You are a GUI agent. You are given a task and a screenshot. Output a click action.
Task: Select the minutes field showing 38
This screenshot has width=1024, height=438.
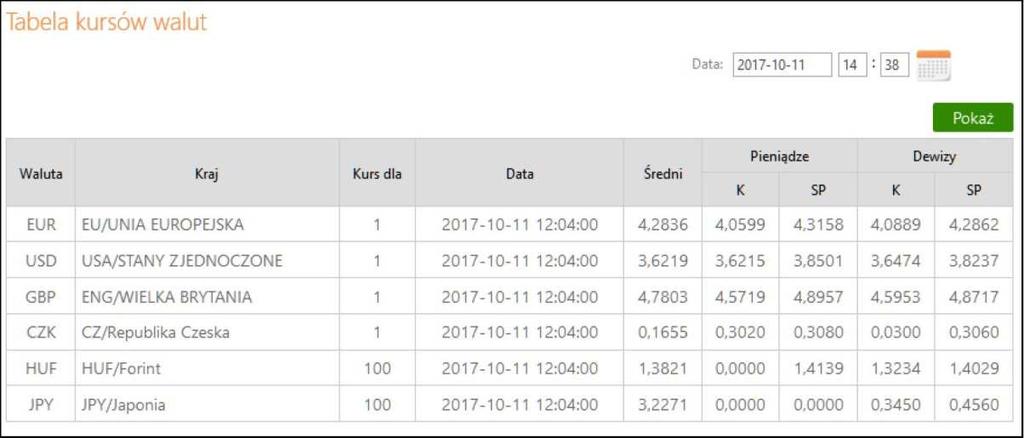(x=894, y=65)
